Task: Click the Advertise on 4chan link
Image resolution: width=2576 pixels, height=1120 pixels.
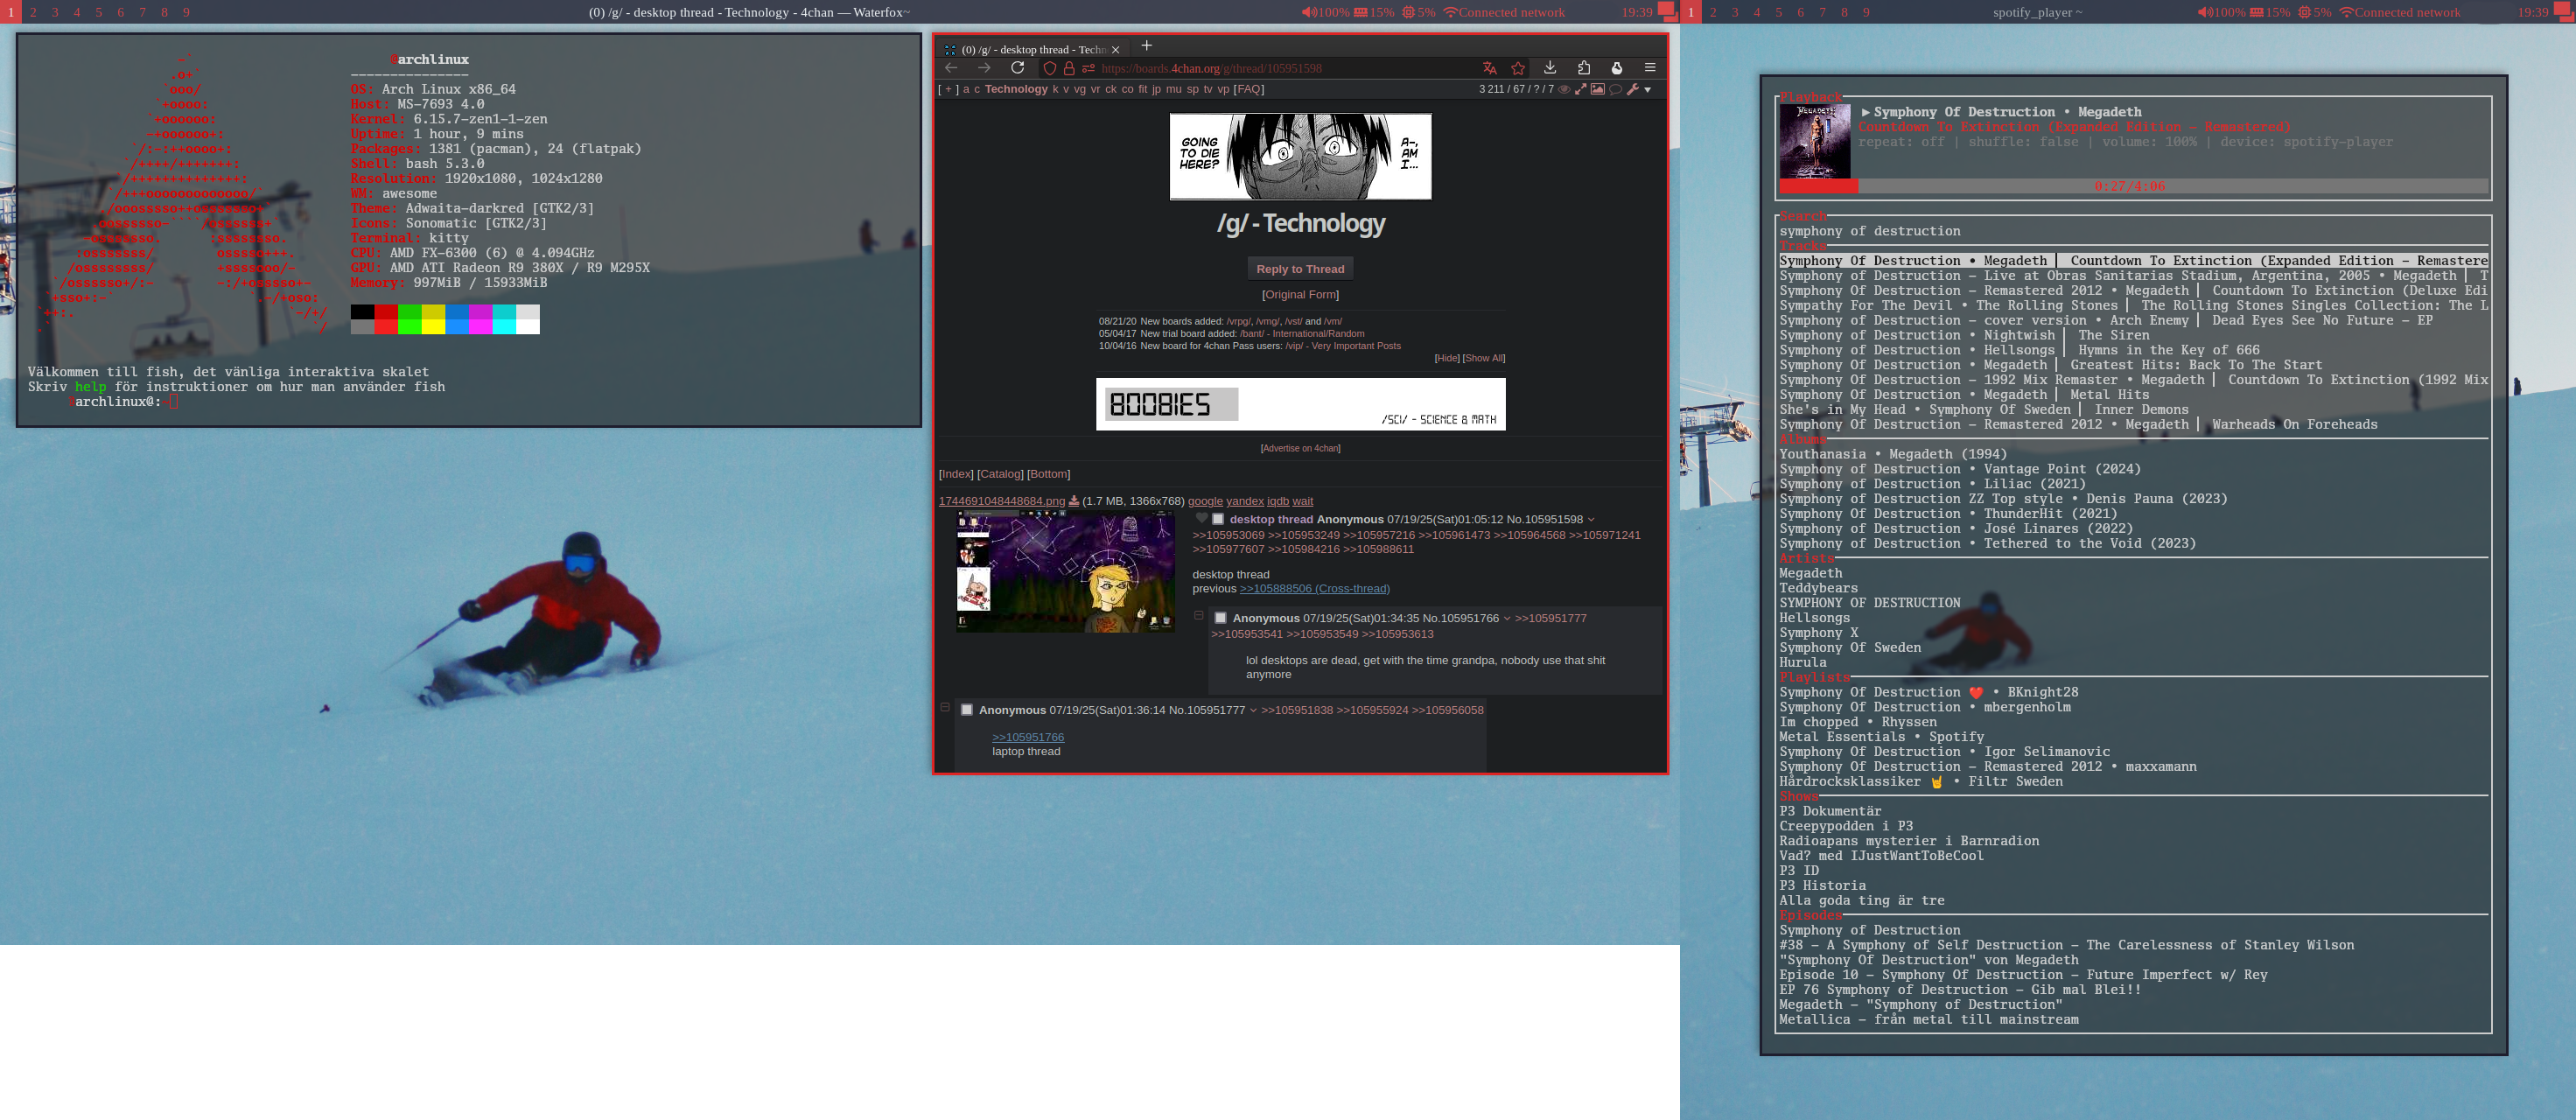Action: [x=1299, y=448]
